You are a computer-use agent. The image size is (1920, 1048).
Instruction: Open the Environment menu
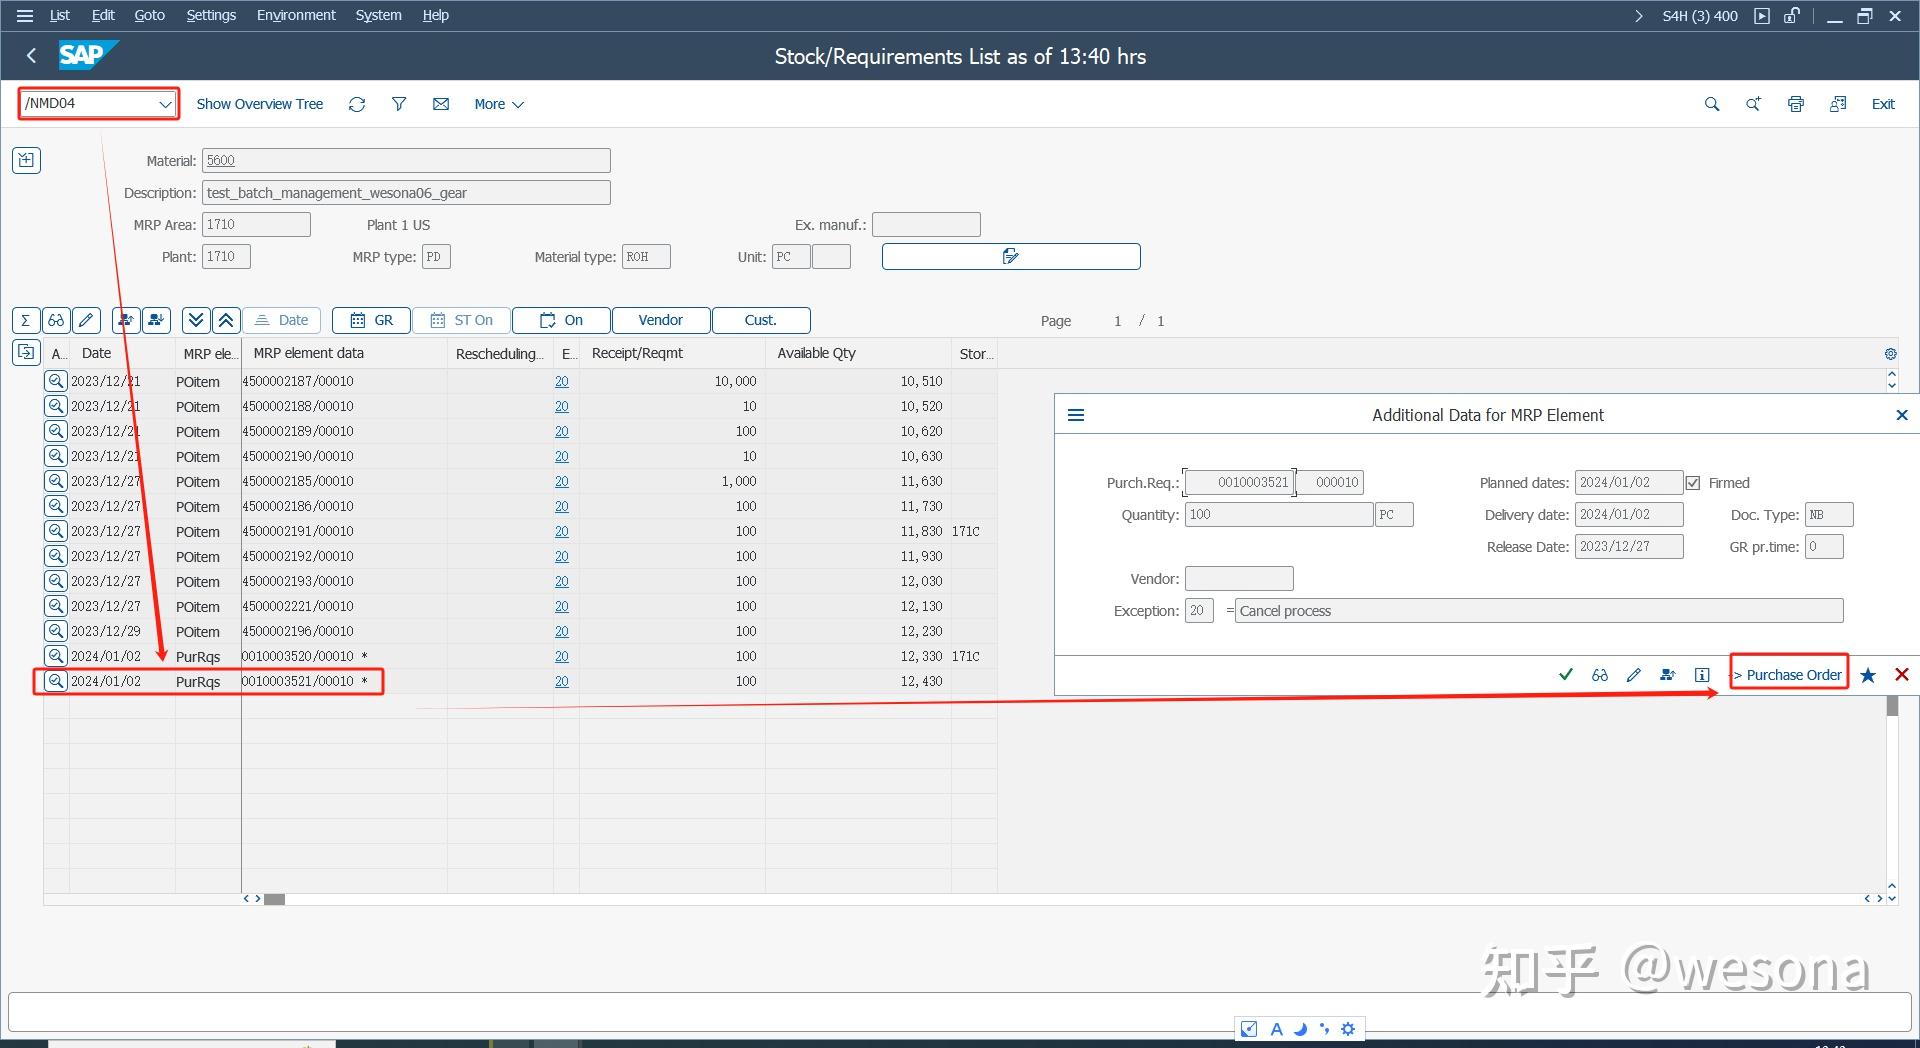coord(295,15)
